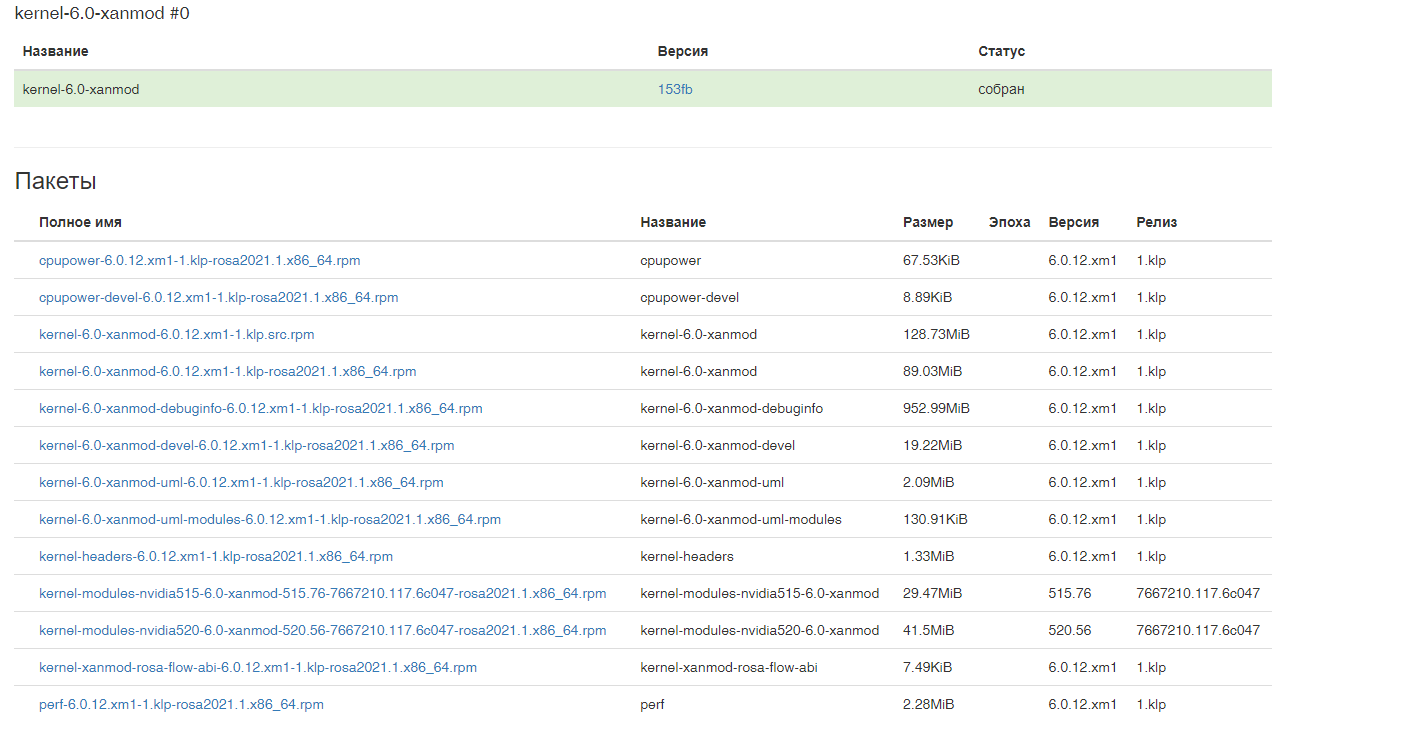
Task: Open the kernel-headers rpm package link
Action: (x=215, y=556)
